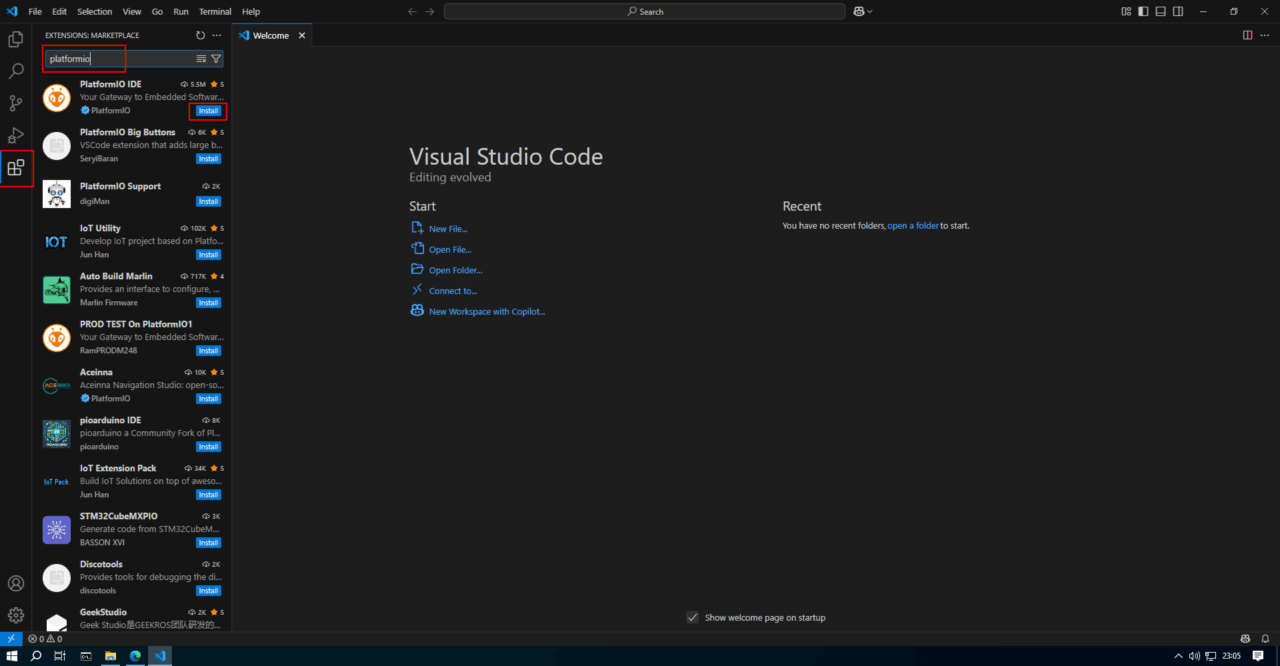Open the taskbar clock showing 23:05
Viewport: 1280px width, 666px height.
pos(1233,656)
